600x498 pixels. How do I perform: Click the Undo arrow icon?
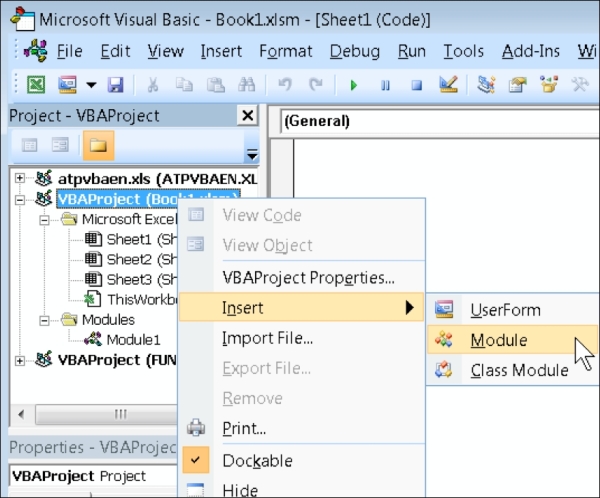pos(285,85)
